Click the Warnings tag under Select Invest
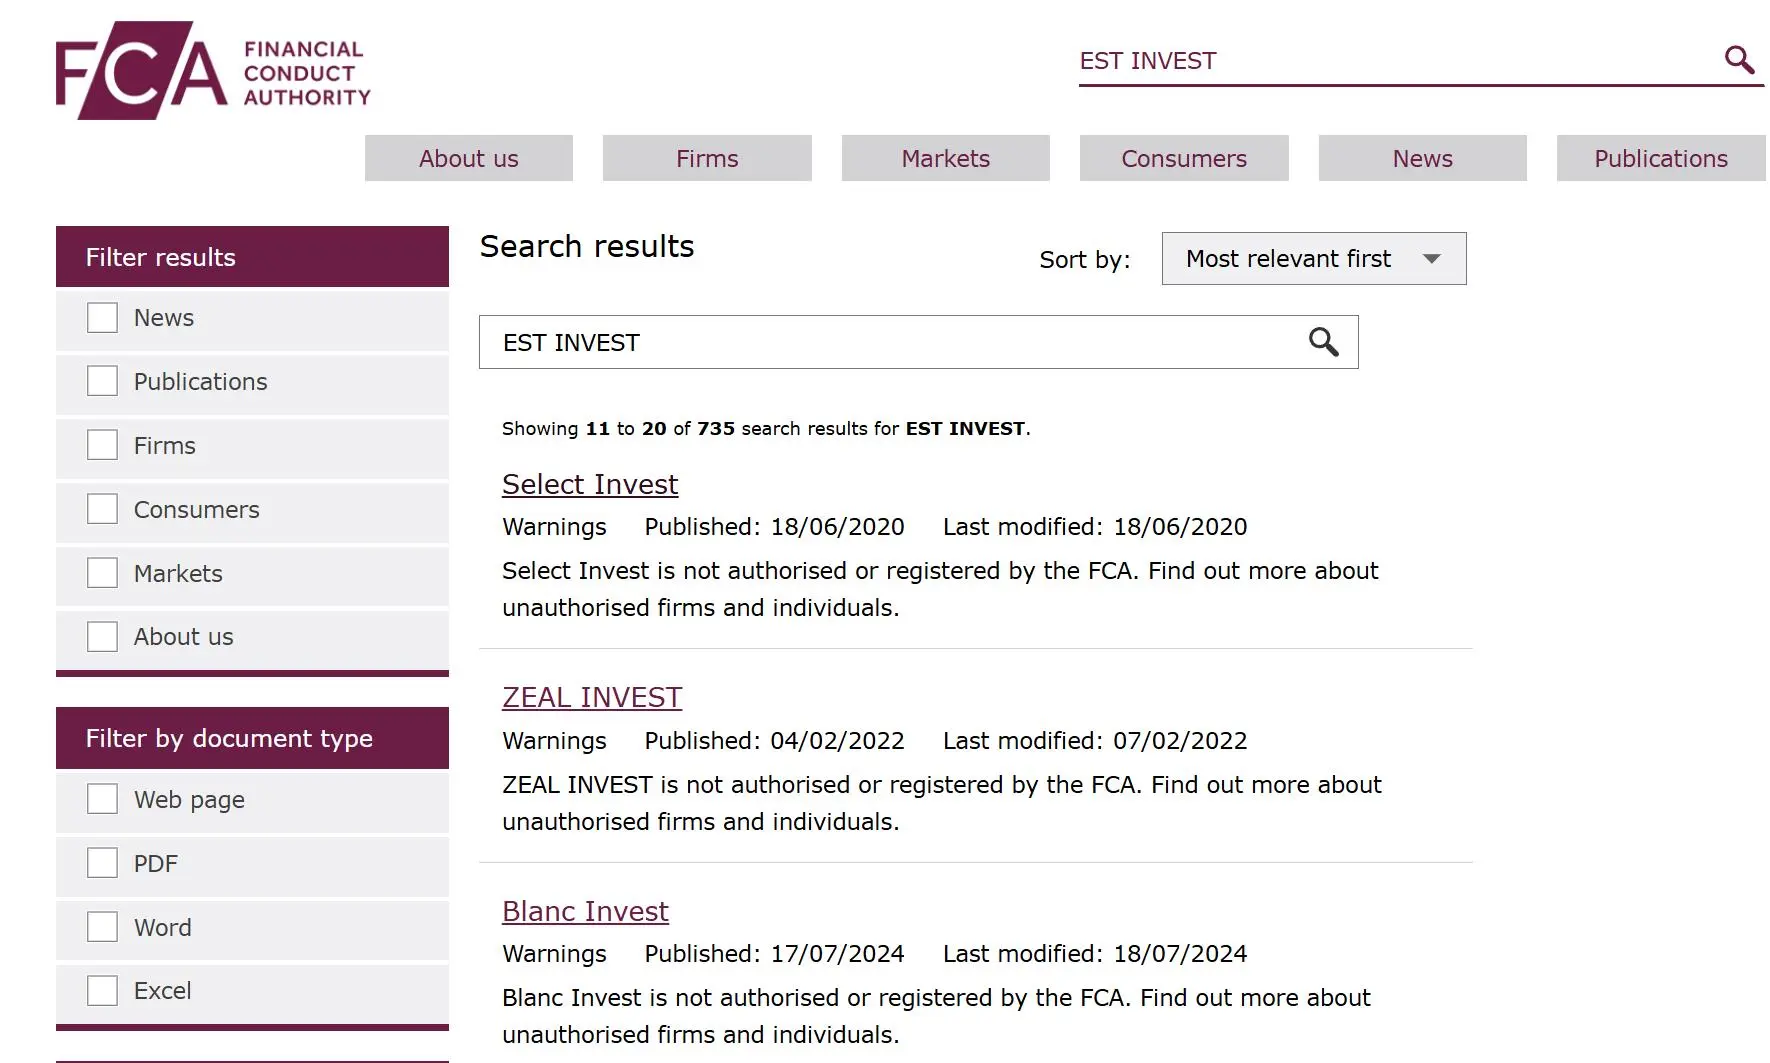1770x1063 pixels. pyautogui.click(x=554, y=527)
